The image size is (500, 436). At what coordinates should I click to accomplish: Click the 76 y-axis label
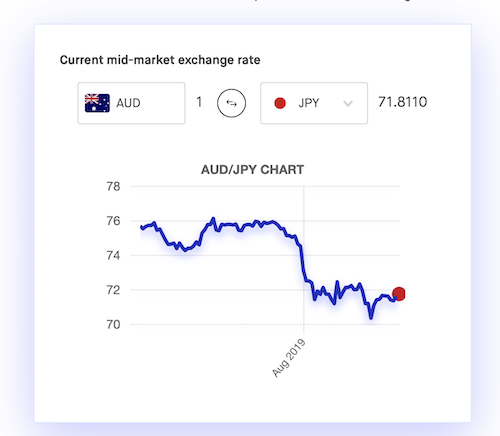[x=113, y=221]
